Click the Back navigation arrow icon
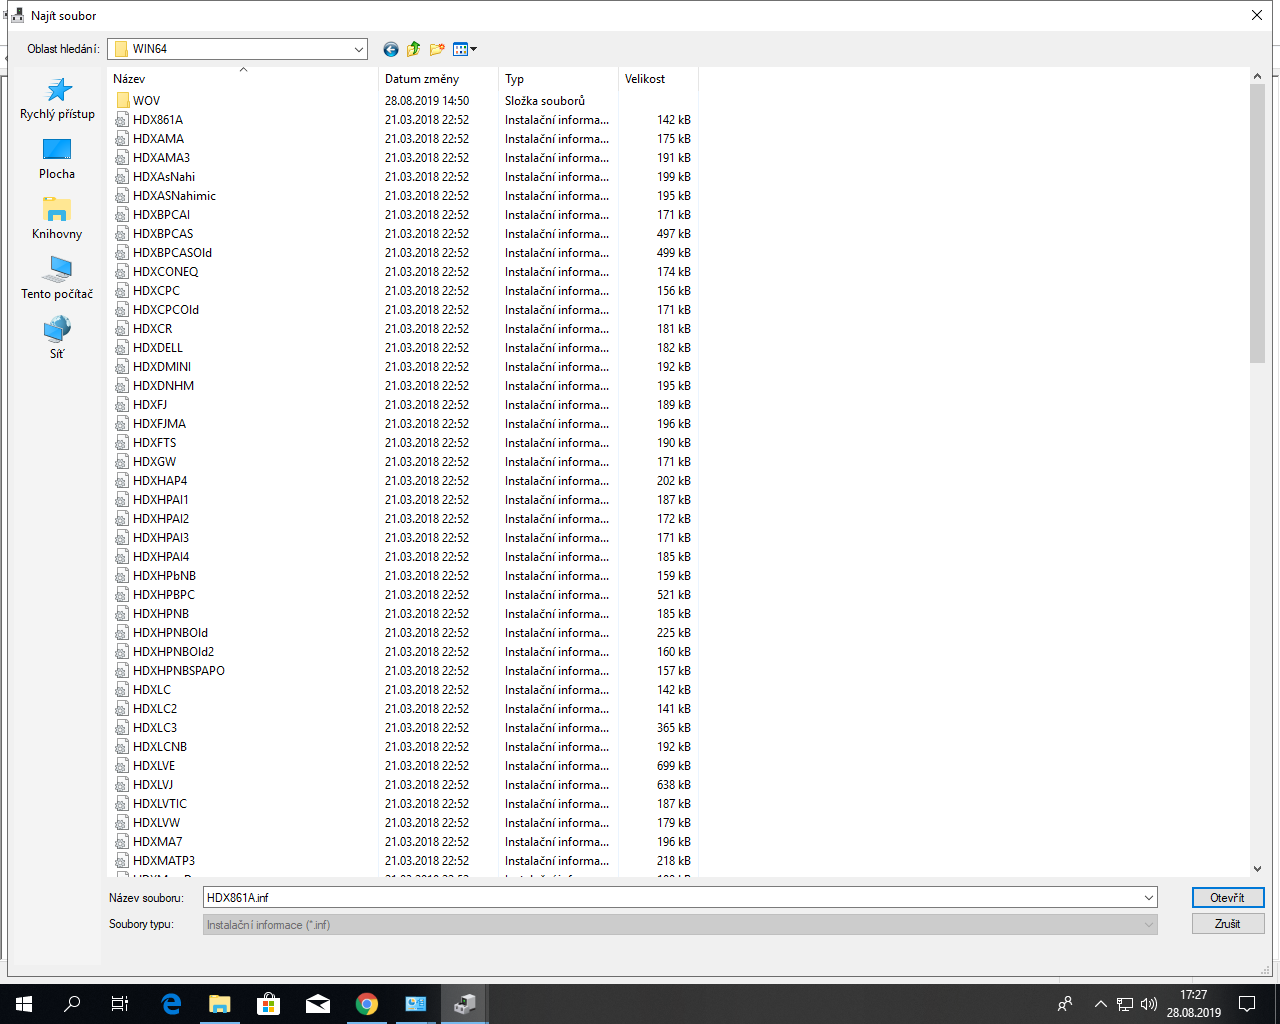Image resolution: width=1280 pixels, height=1024 pixels. [391, 49]
